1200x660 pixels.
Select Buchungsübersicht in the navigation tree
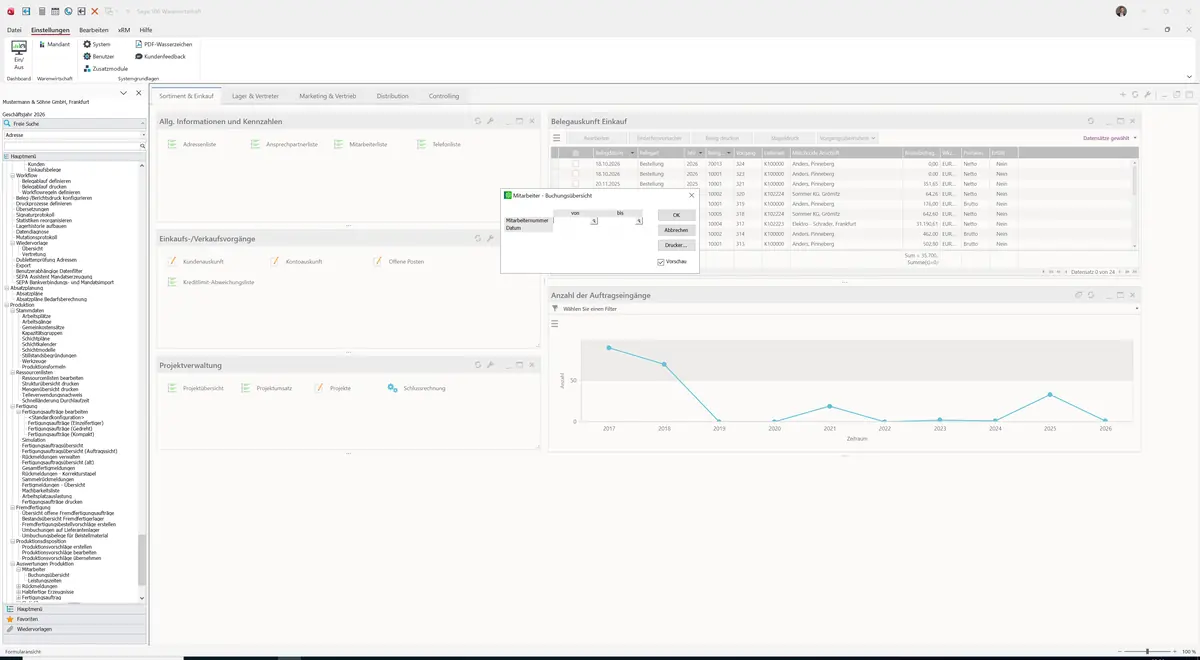(x=48, y=575)
